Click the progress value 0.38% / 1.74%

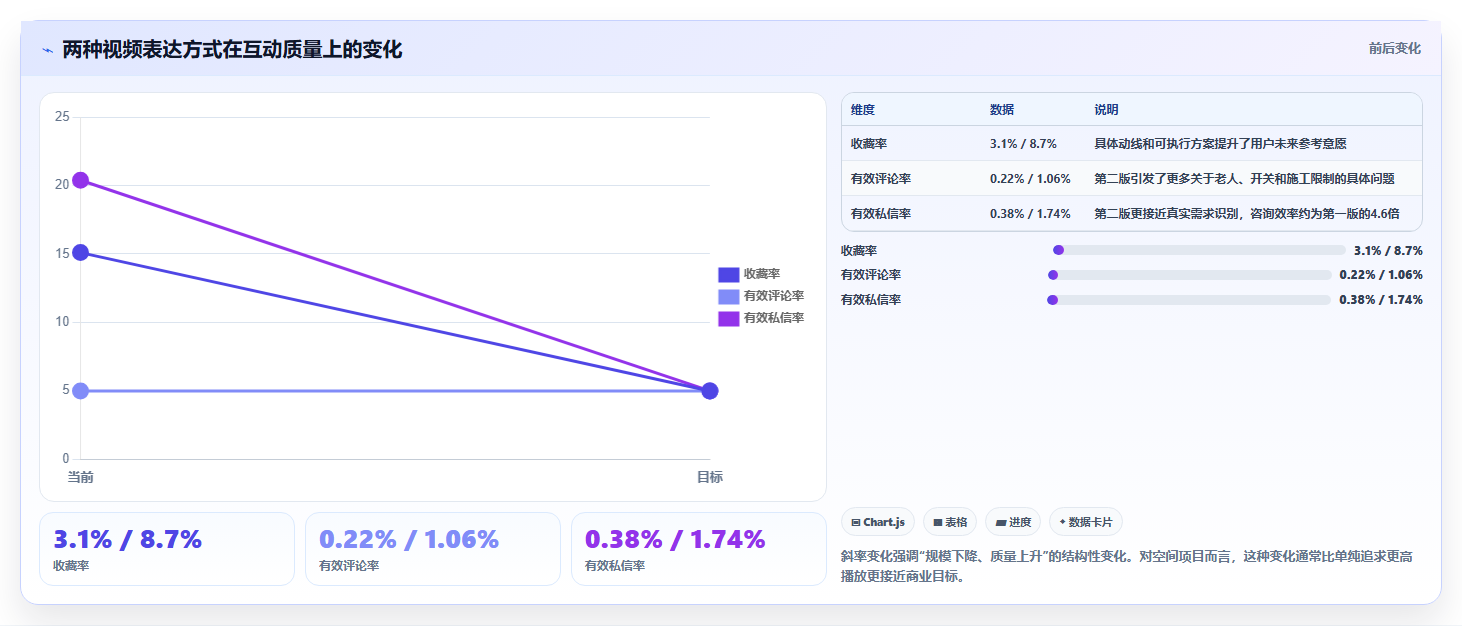coord(1381,299)
